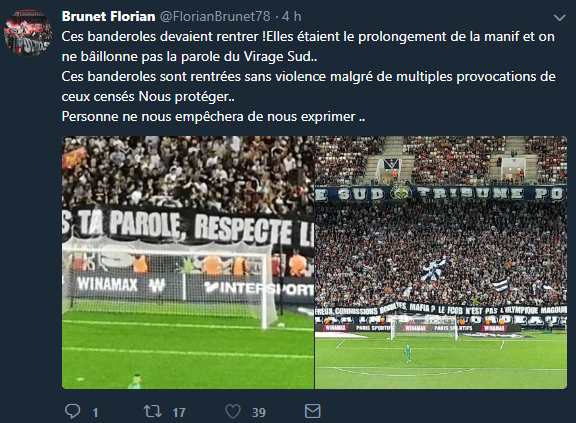Open tweet options chevron menu
Image resolution: width=576 pixels, height=423 pixels.
point(559,17)
